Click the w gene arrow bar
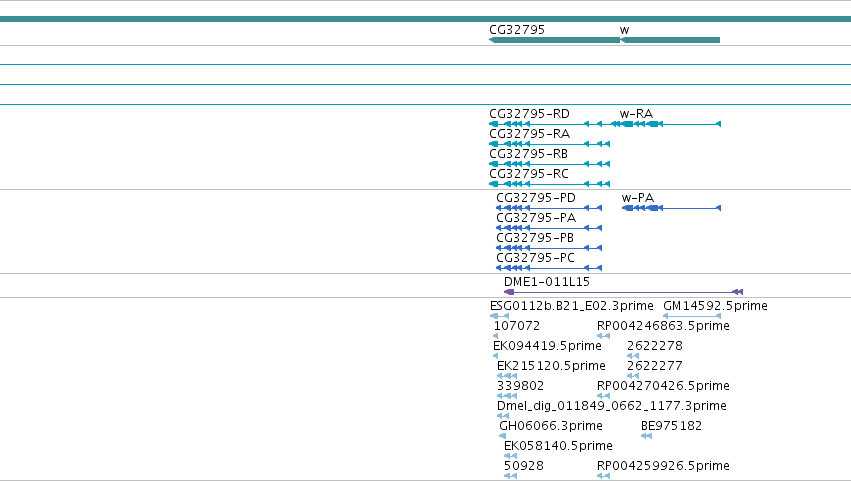Viewport: 851px width, 481px height. coord(670,40)
